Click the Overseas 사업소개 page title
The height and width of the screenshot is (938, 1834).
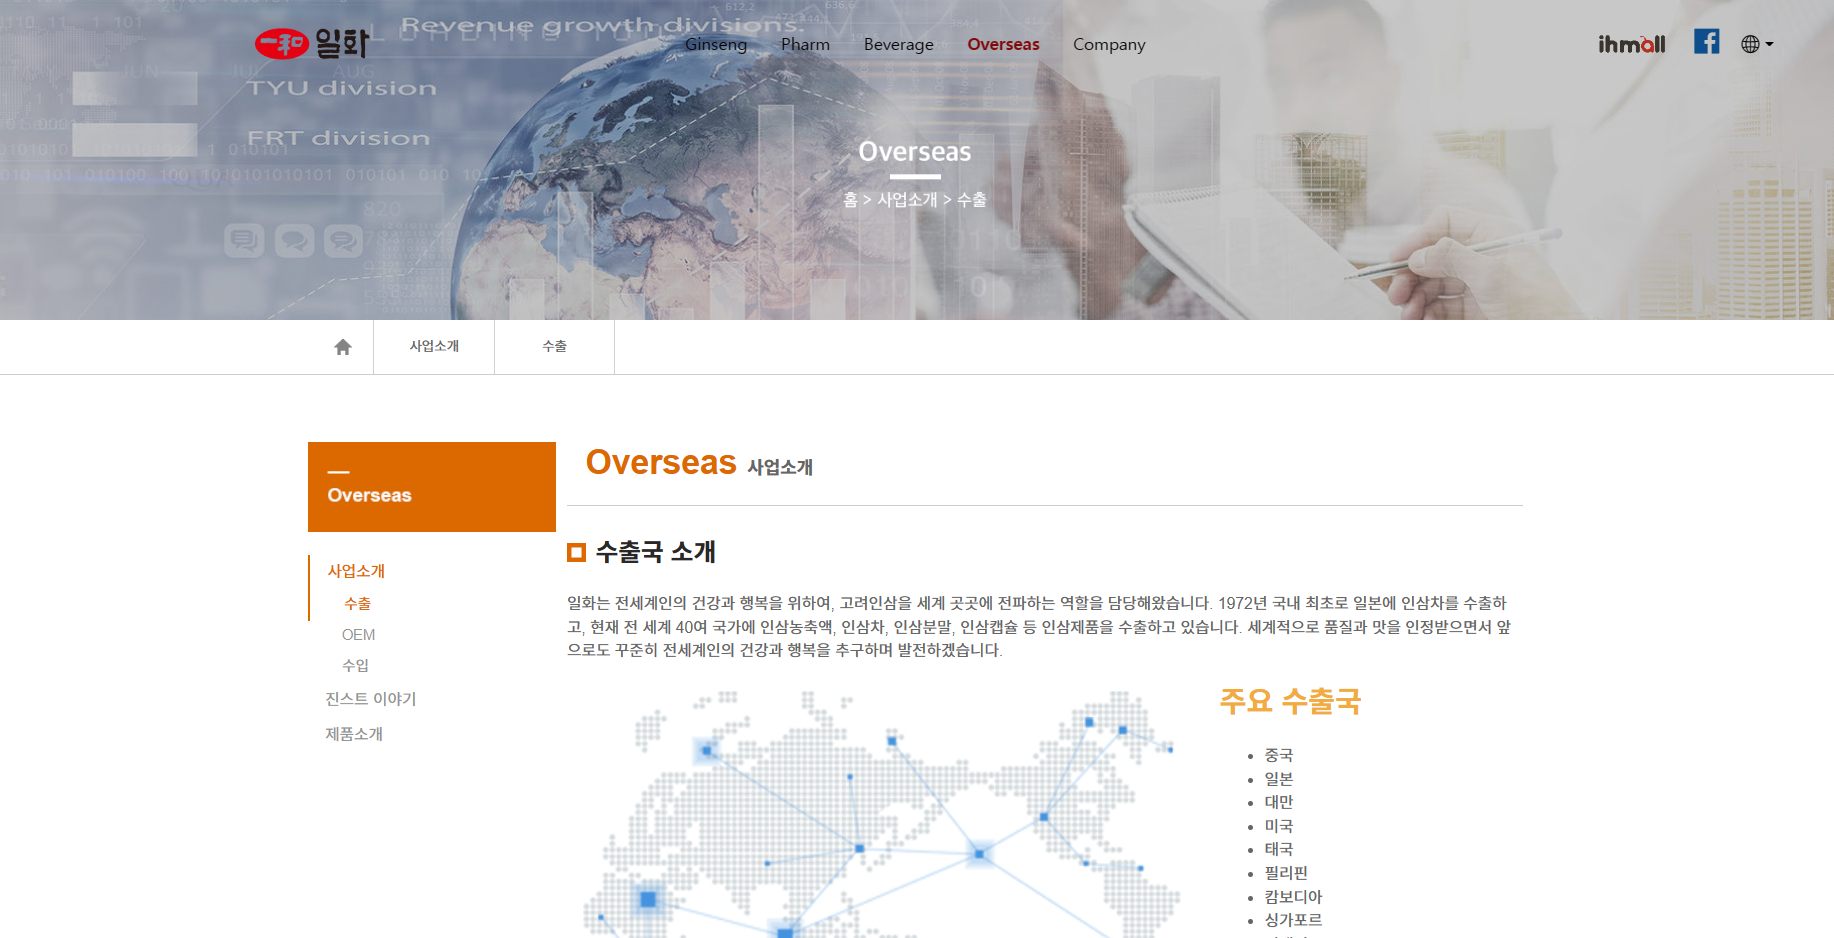point(699,463)
